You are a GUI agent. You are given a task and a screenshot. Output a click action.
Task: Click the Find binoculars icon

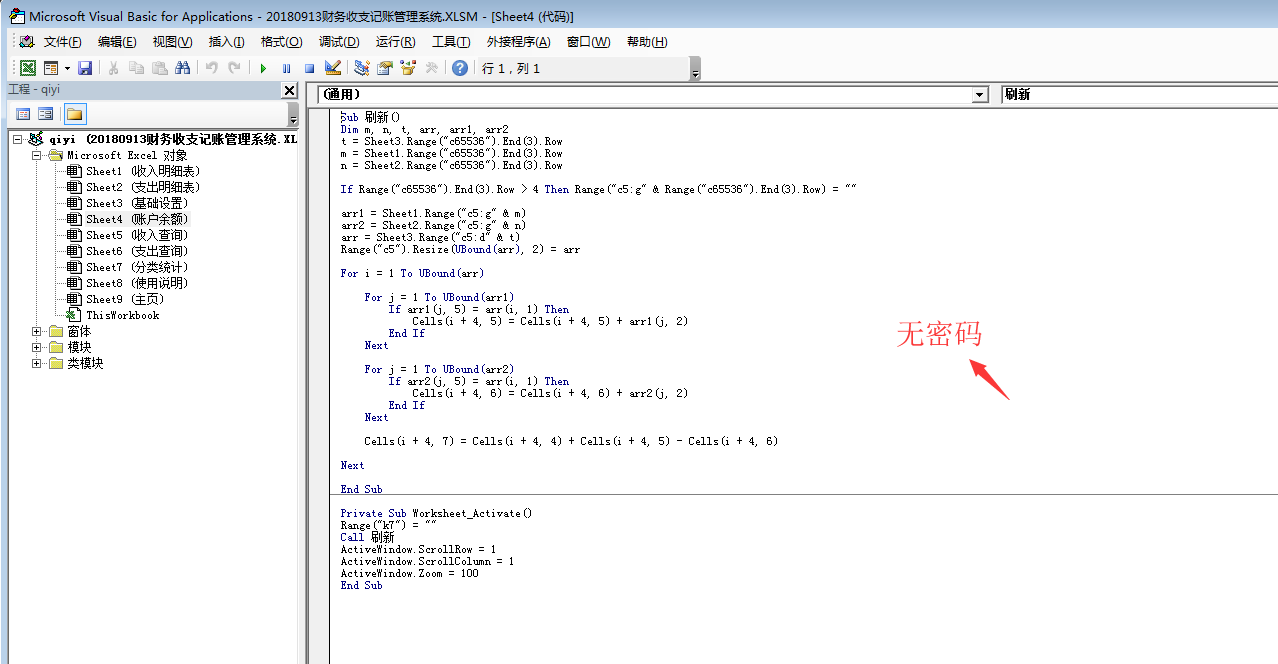(182, 68)
